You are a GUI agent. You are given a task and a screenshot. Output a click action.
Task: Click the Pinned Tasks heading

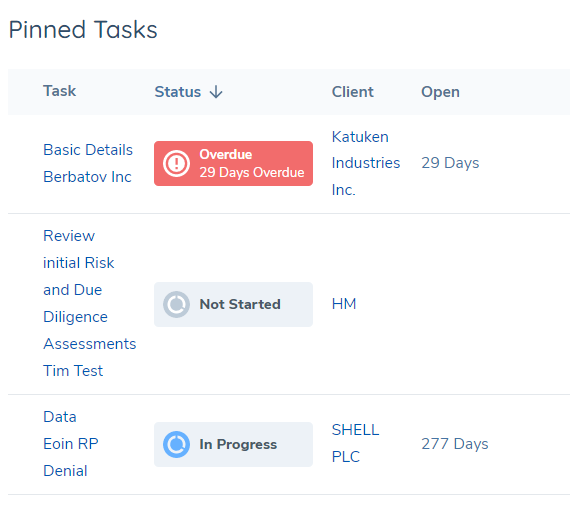(83, 30)
